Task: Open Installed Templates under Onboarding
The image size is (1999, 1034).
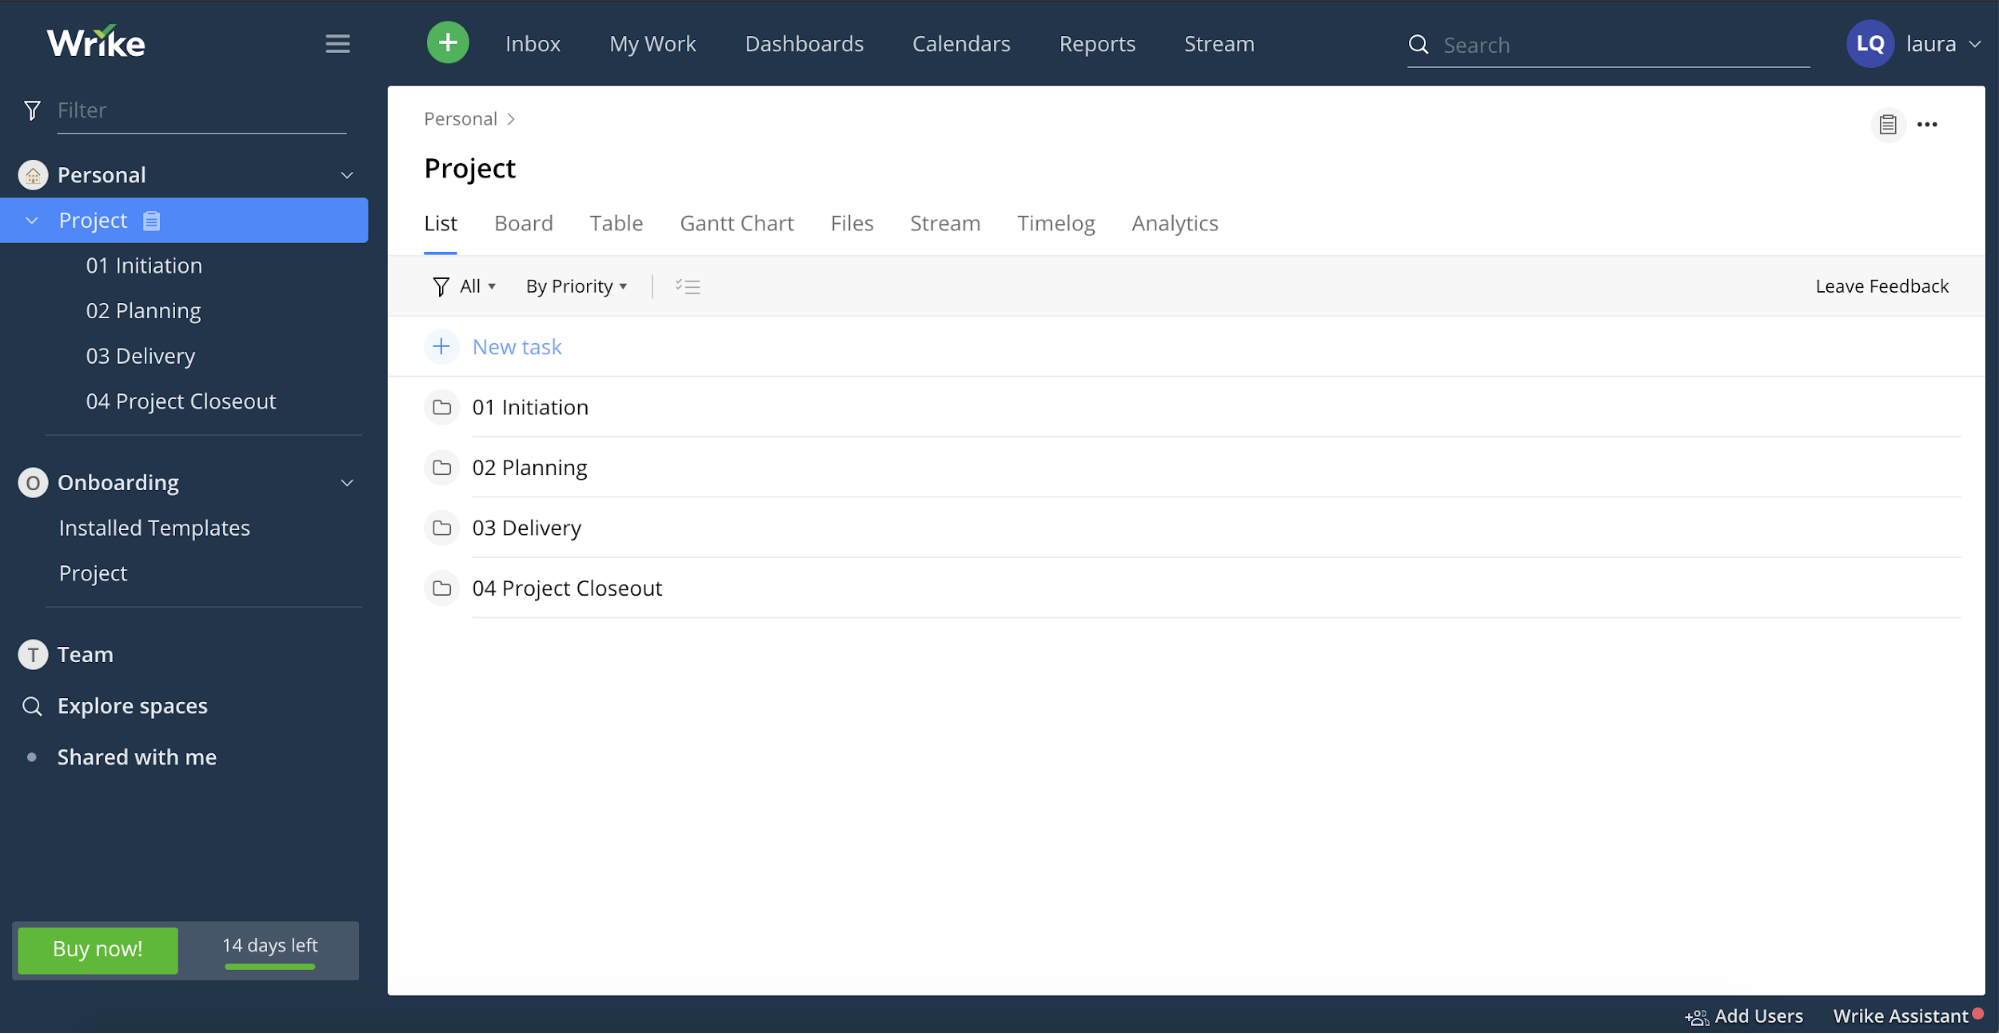Action: pos(154,529)
